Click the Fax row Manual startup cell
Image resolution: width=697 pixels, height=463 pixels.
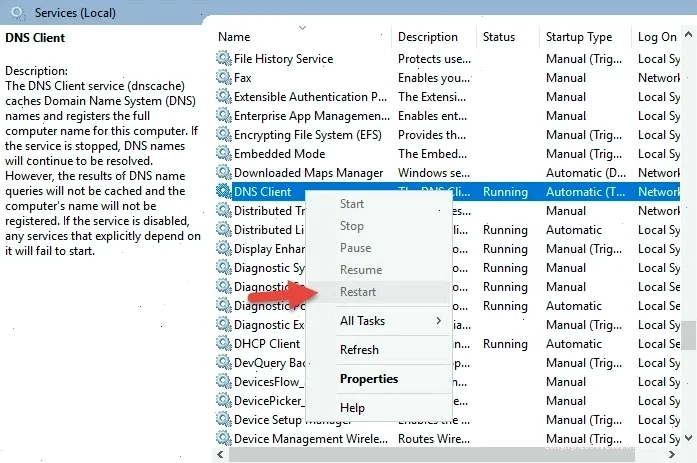[x=566, y=78]
